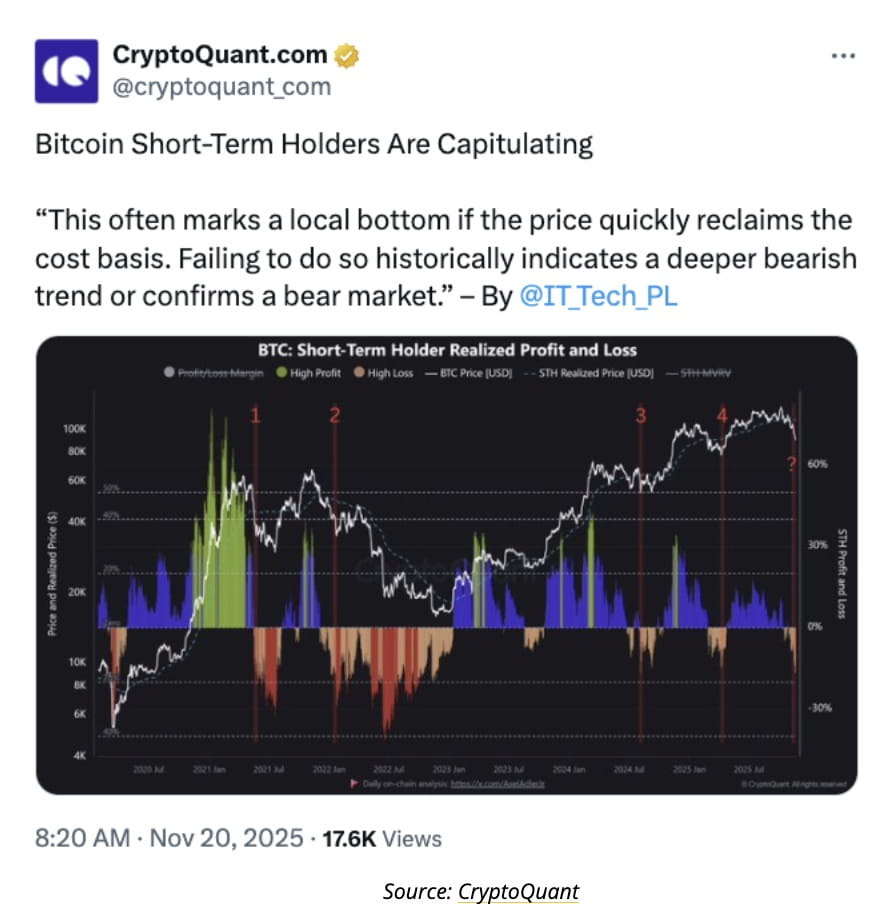Toggle High Profit green legend marker

(x=281, y=372)
